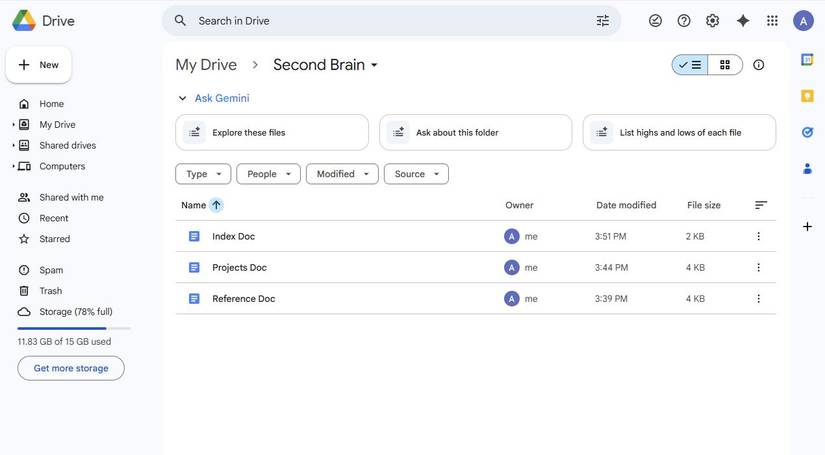Click the advanced search options icon
The width and height of the screenshot is (825, 455).
(602, 20)
